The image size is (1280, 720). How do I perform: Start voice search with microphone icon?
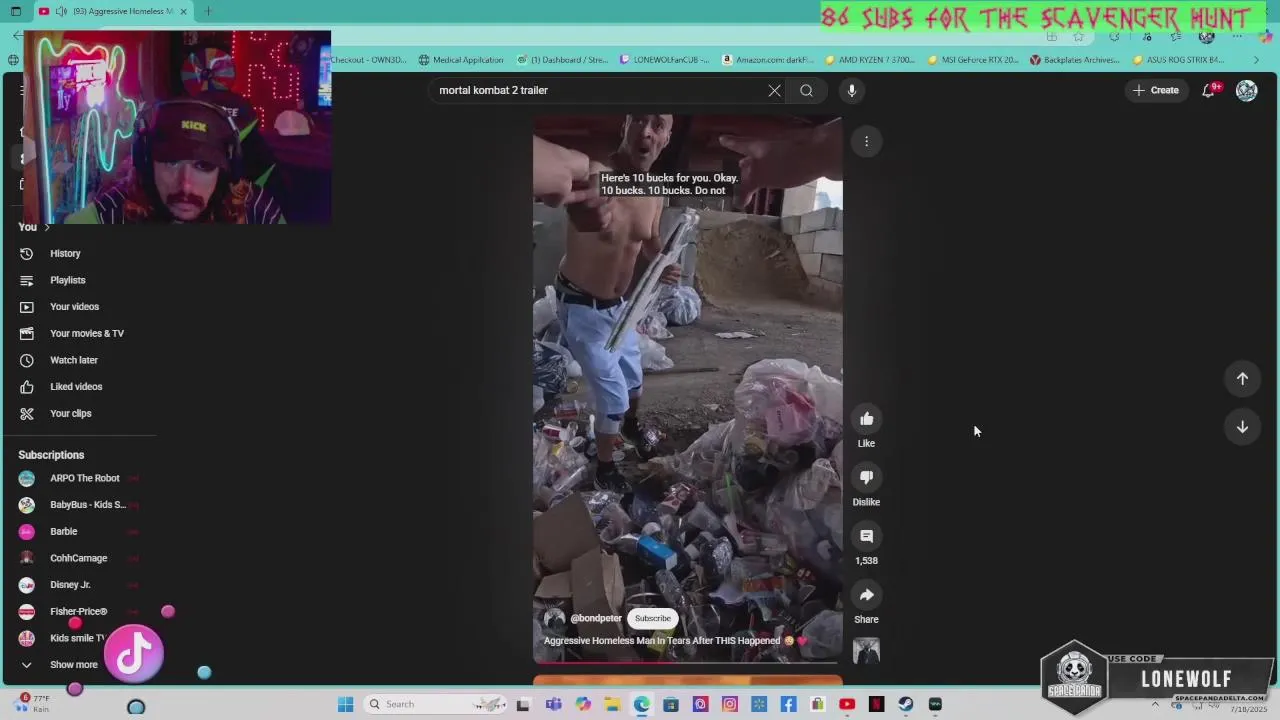coord(852,90)
